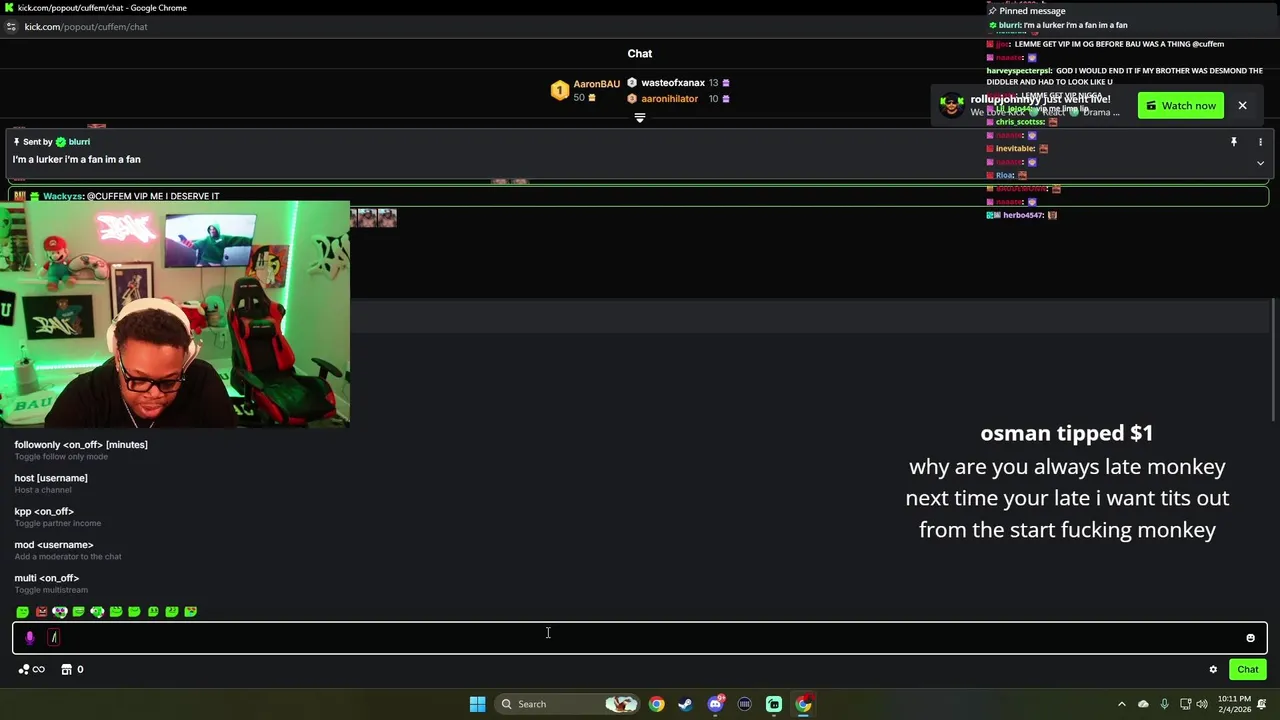Open the site information icon in address bar

coord(11,27)
